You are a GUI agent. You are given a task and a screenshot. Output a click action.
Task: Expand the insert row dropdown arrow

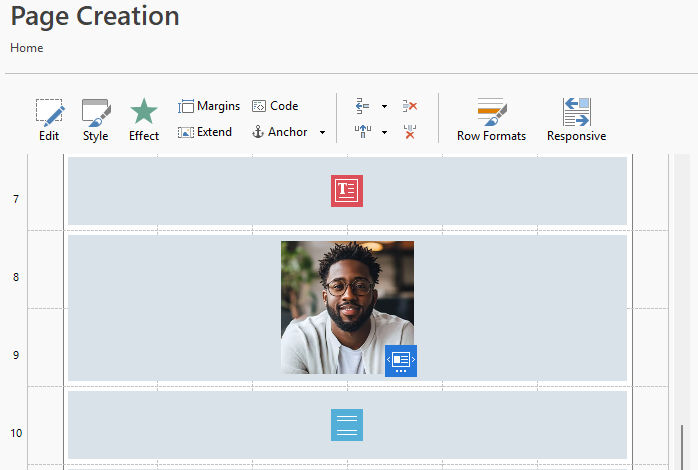[384, 107]
